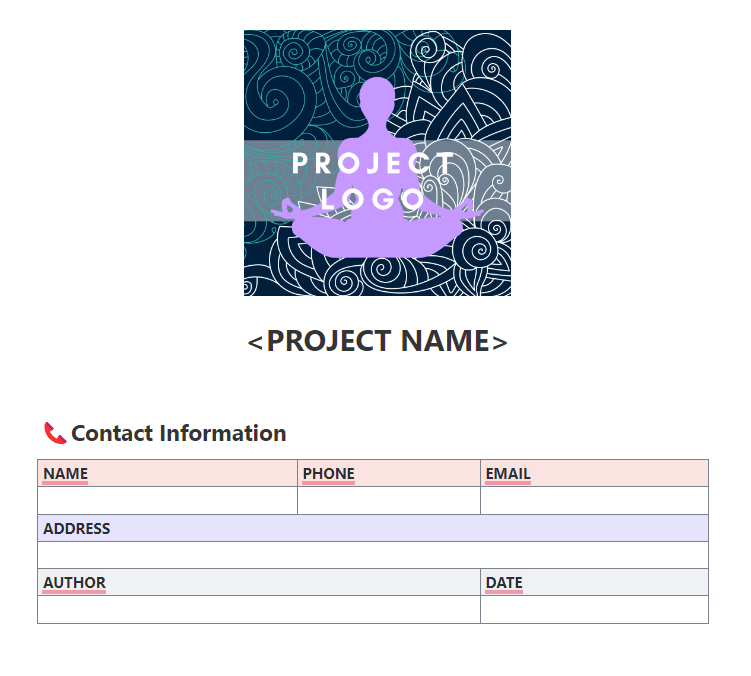This screenshot has height=676, width=751.
Task: Focus the blank cell under AUTHOR
Action: pyautogui.click(x=258, y=609)
